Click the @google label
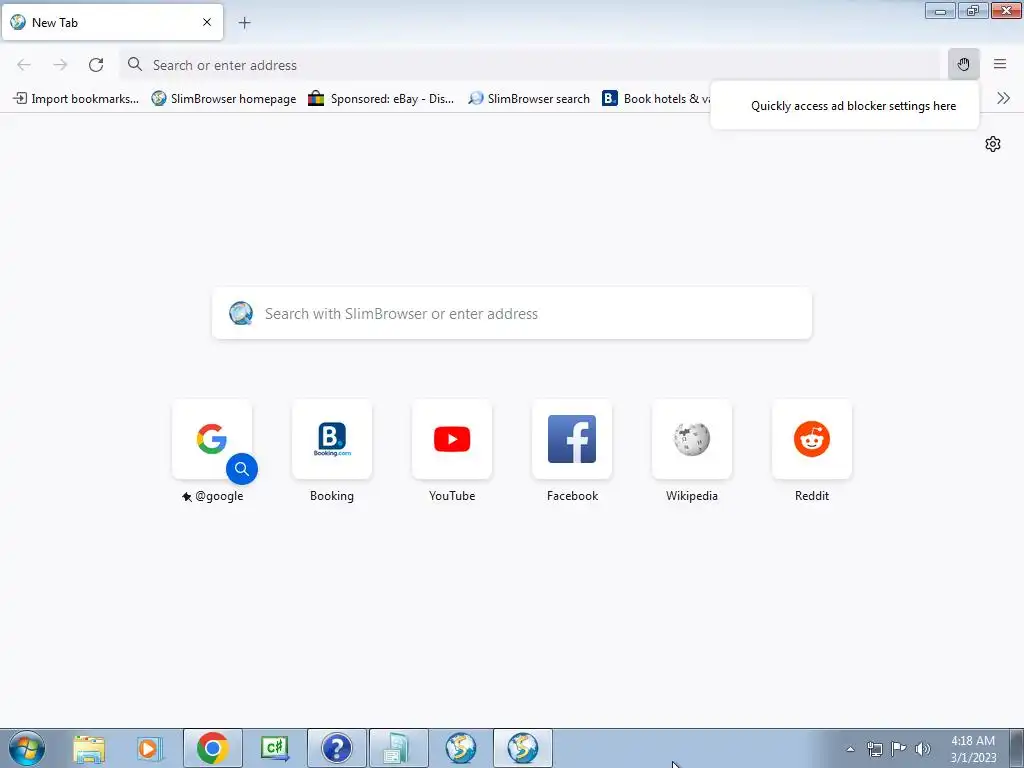 [219, 496]
